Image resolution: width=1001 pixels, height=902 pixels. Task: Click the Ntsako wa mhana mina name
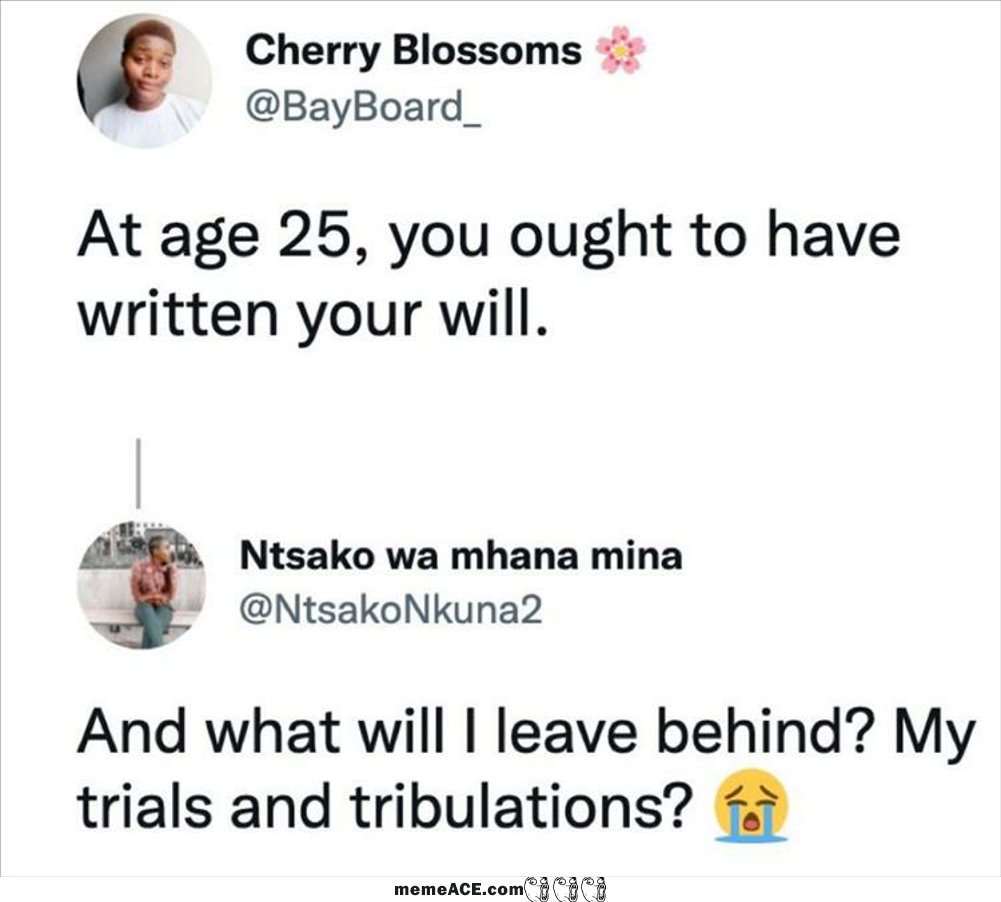pos(461,555)
